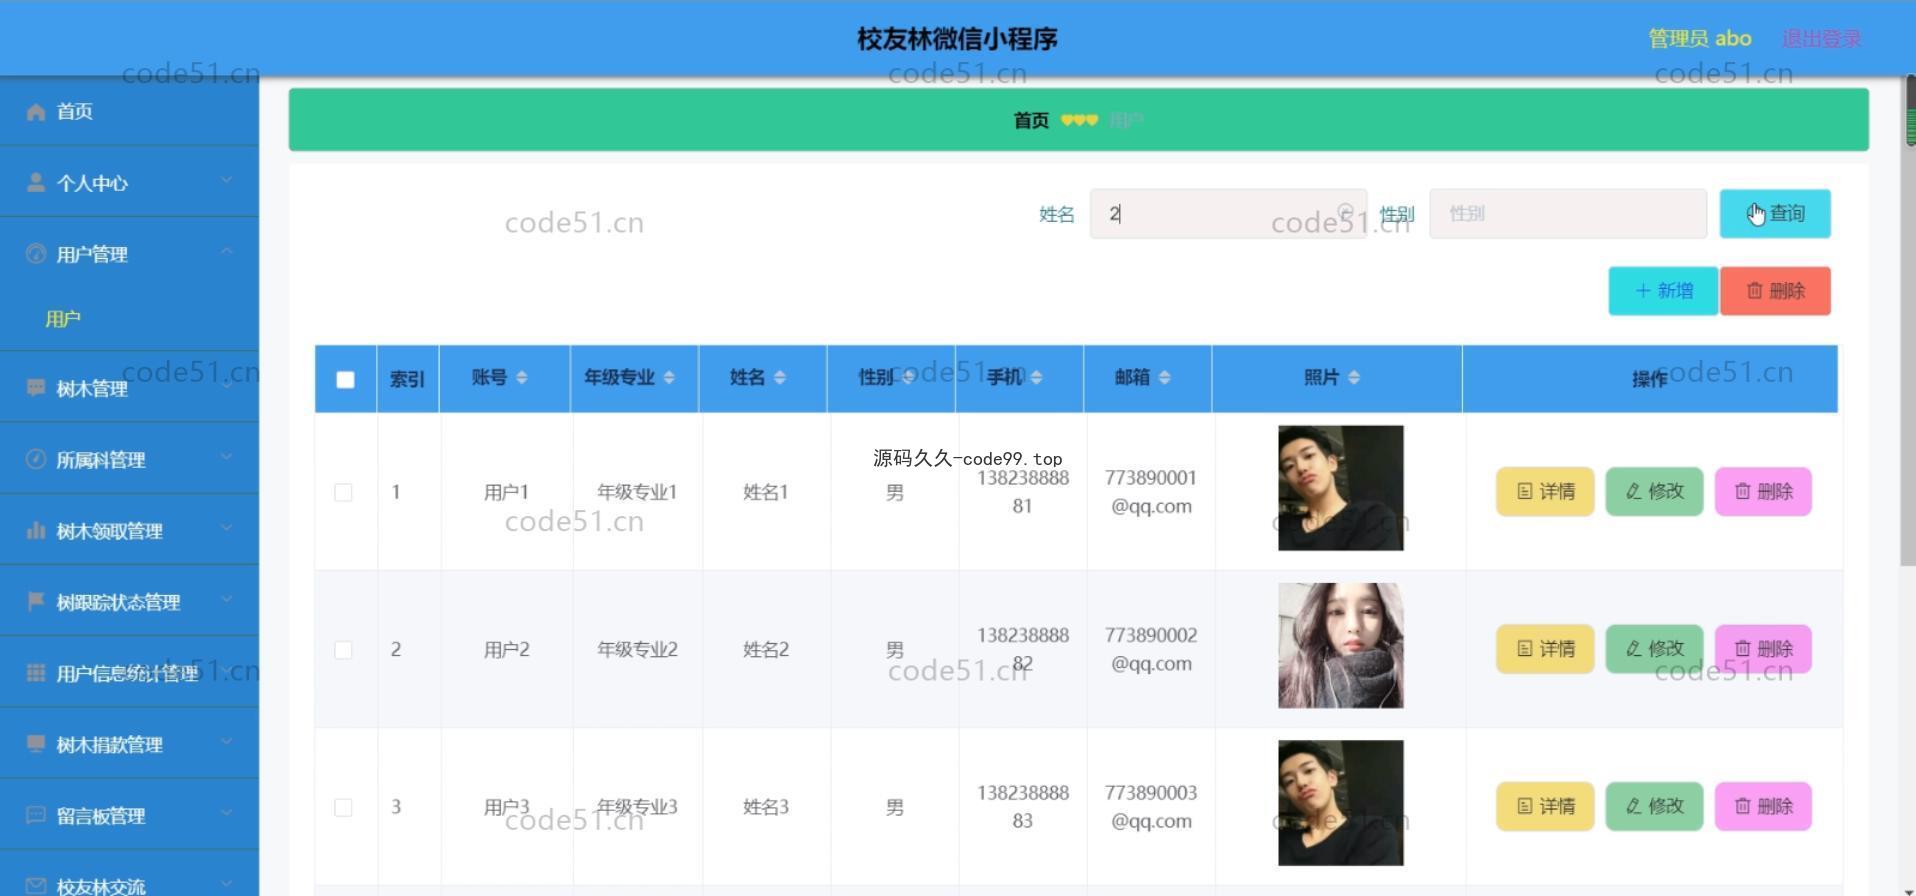
Task: Click the photo thumbnail of 用户1
Action: tap(1340, 488)
